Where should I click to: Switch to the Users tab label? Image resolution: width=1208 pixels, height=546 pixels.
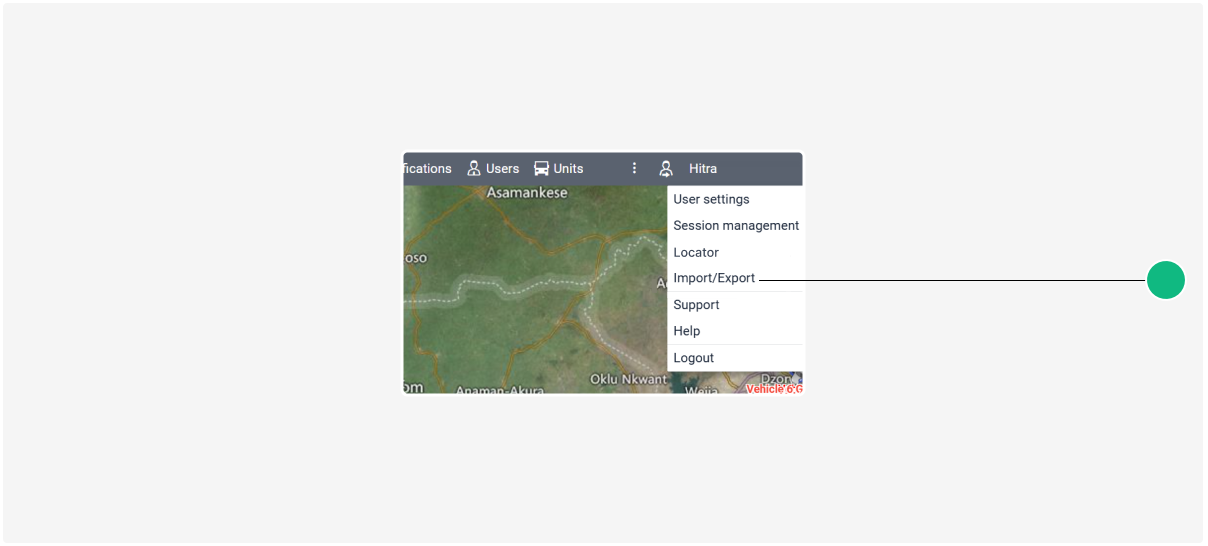click(502, 168)
